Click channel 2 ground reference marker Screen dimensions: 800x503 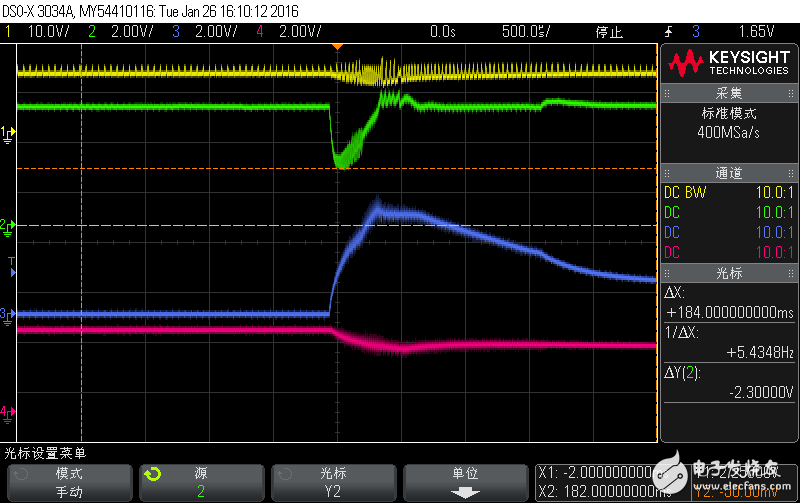pos(7,225)
